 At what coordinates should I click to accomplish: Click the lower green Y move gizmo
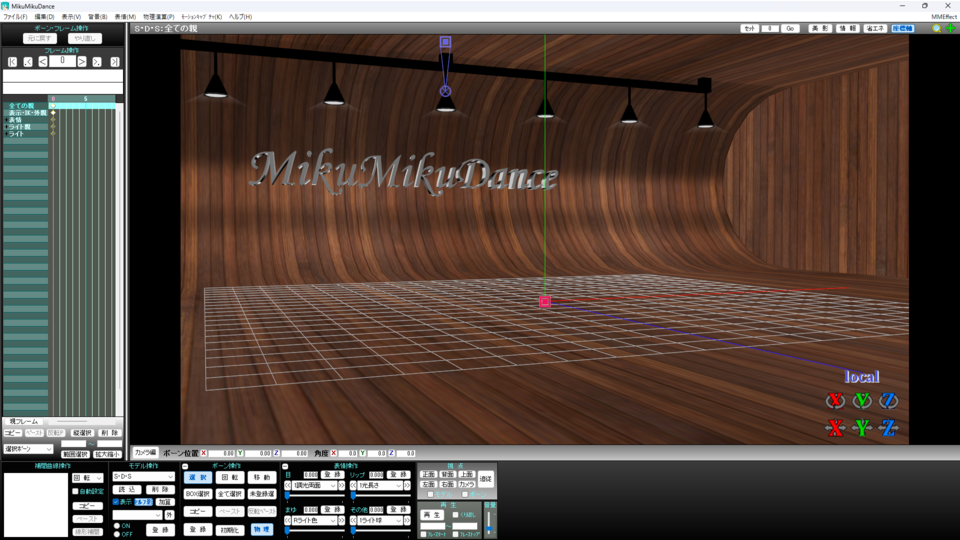coord(862,427)
